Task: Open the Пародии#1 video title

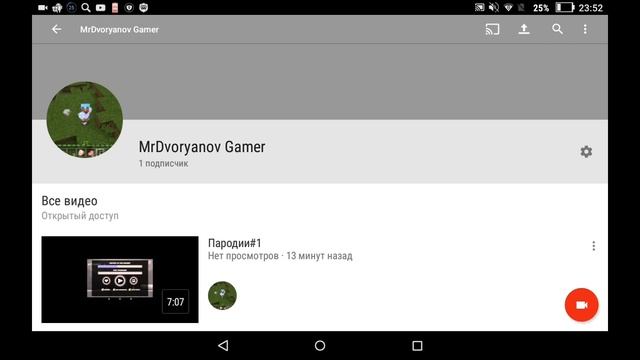Action: click(234, 243)
